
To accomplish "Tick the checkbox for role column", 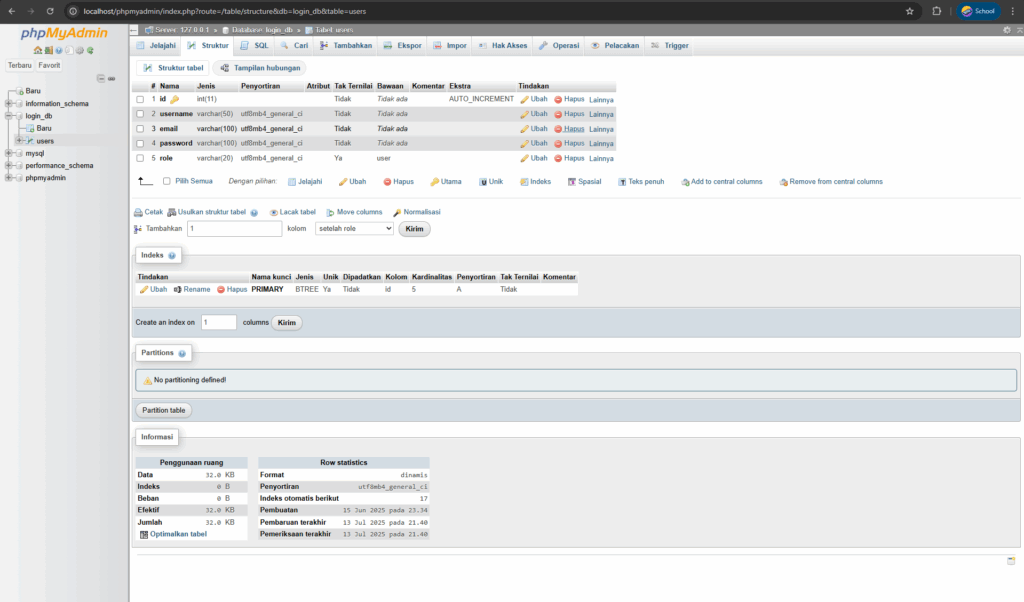I will [x=140, y=159].
